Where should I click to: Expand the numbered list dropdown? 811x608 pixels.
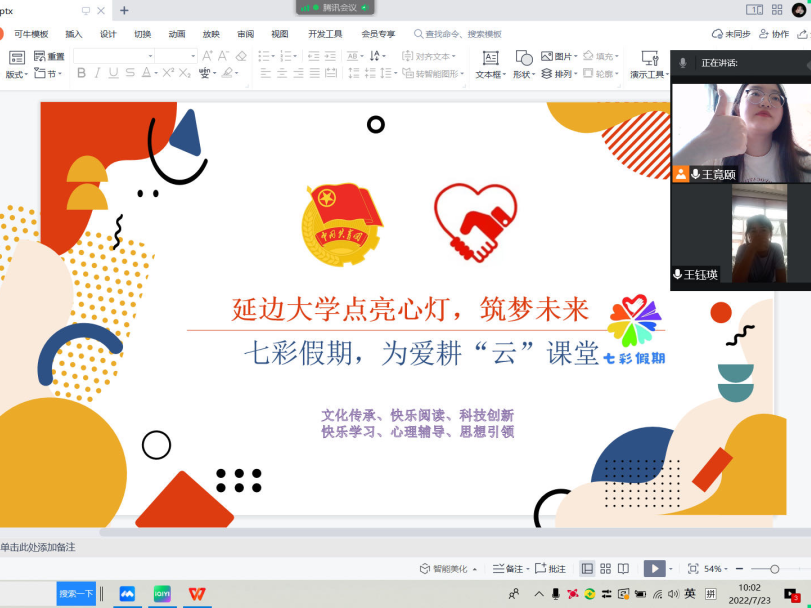click(295, 56)
